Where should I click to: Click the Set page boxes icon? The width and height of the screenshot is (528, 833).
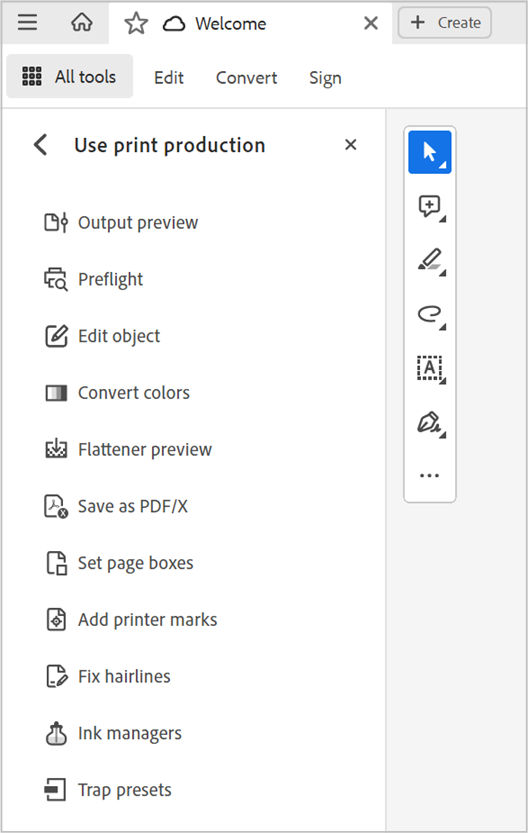point(56,563)
